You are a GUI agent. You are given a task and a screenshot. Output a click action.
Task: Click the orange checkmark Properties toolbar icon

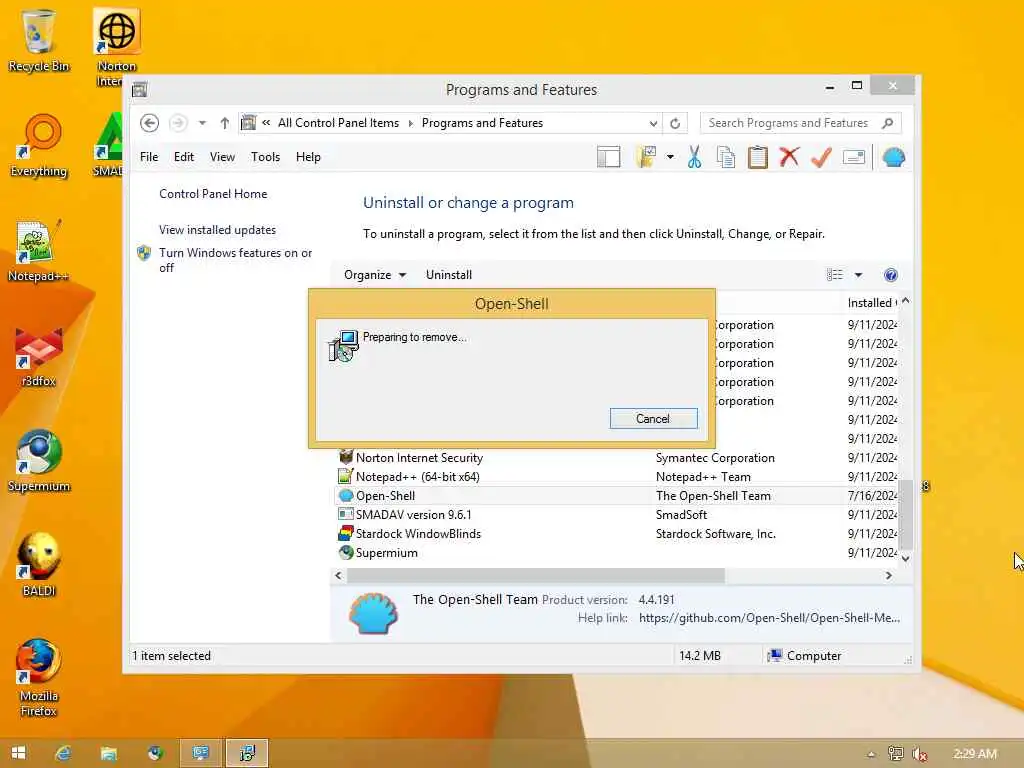point(822,157)
